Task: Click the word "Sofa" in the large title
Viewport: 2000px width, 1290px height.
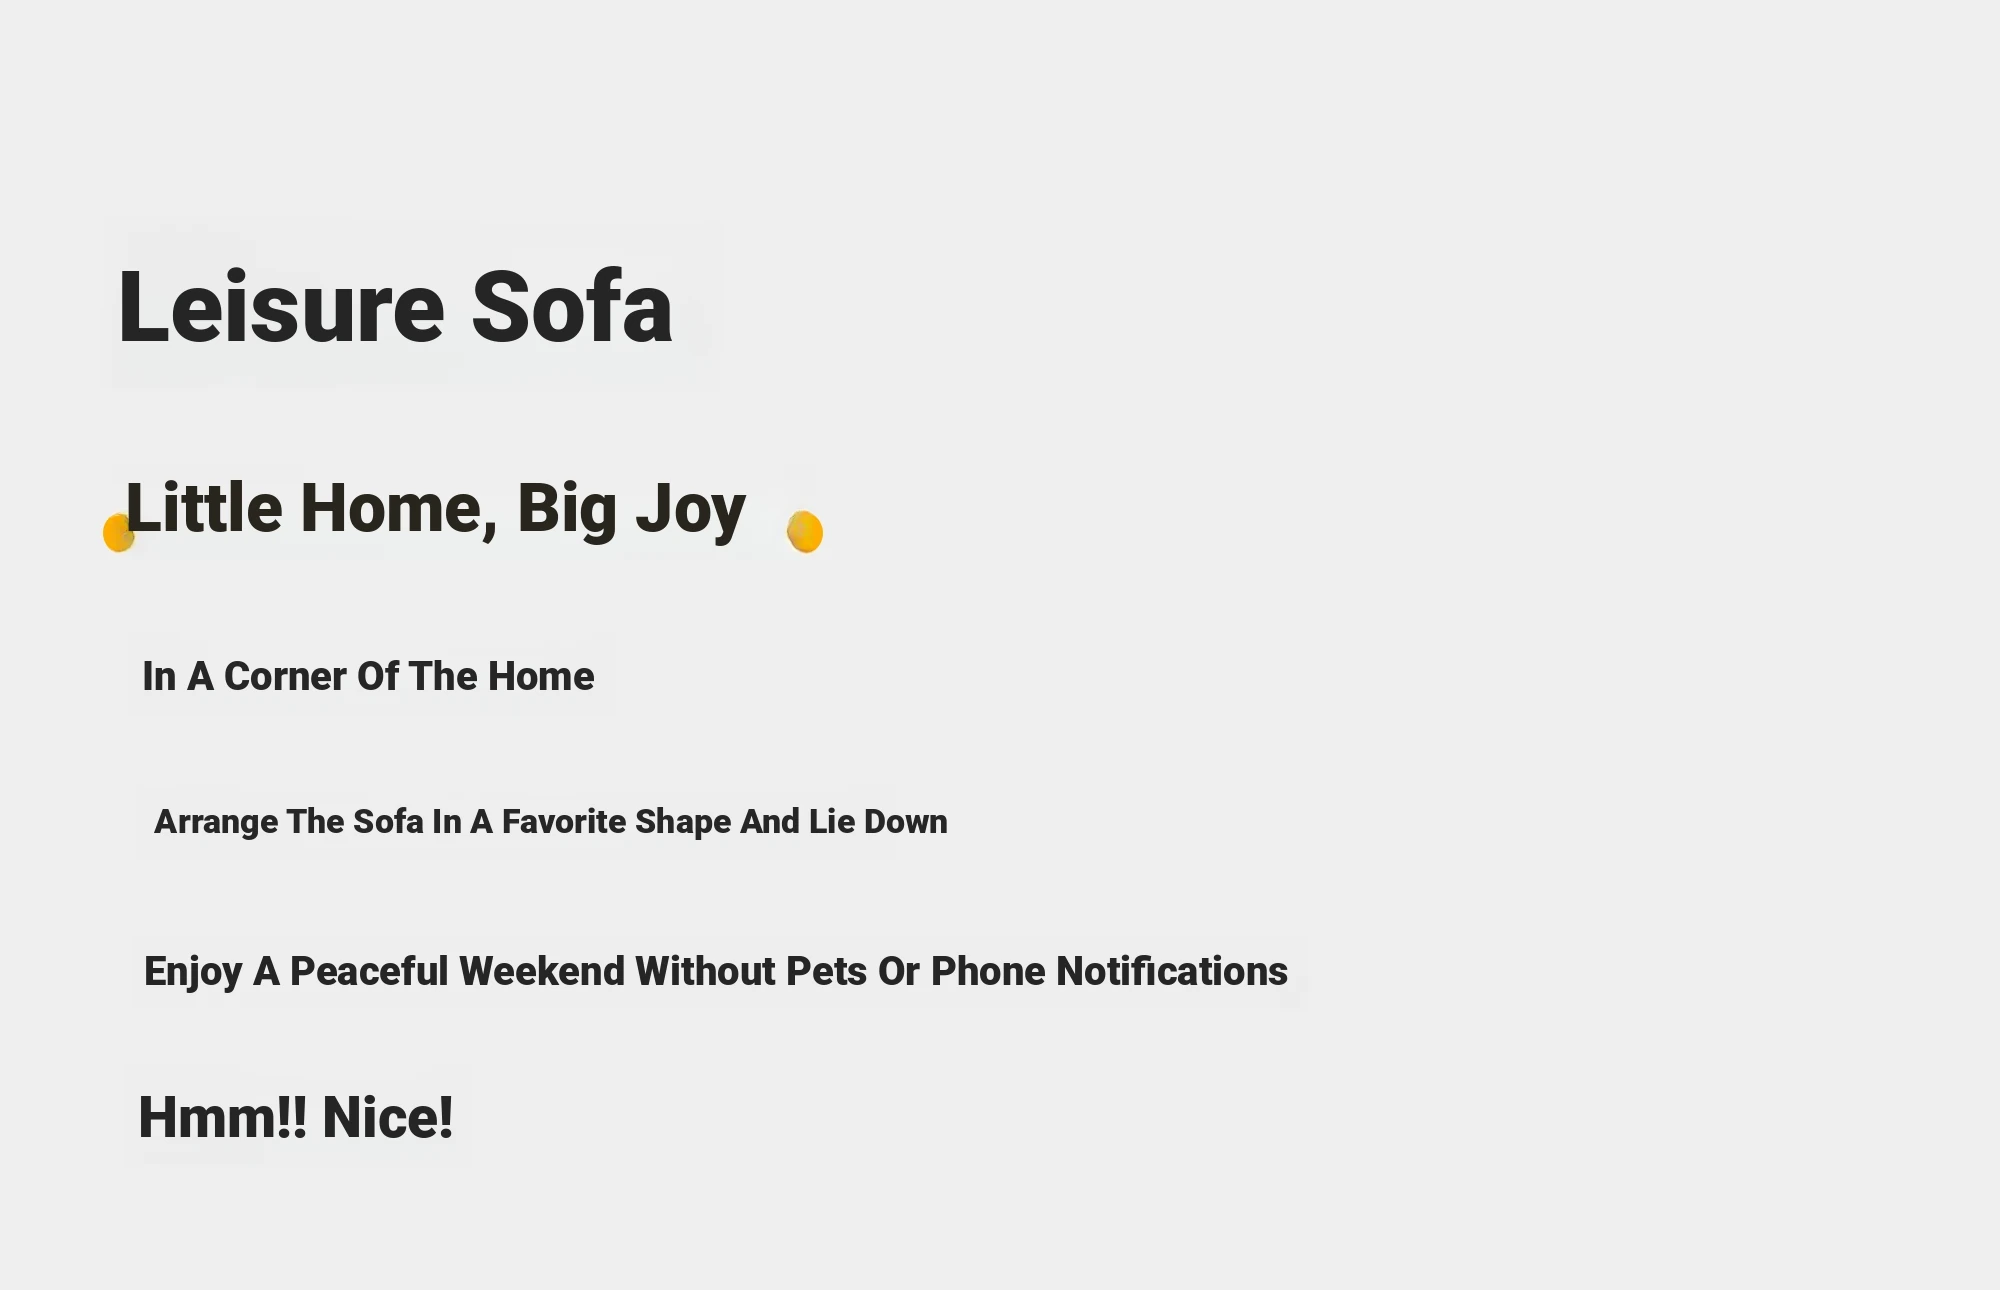Action: (x=572, y=307)
